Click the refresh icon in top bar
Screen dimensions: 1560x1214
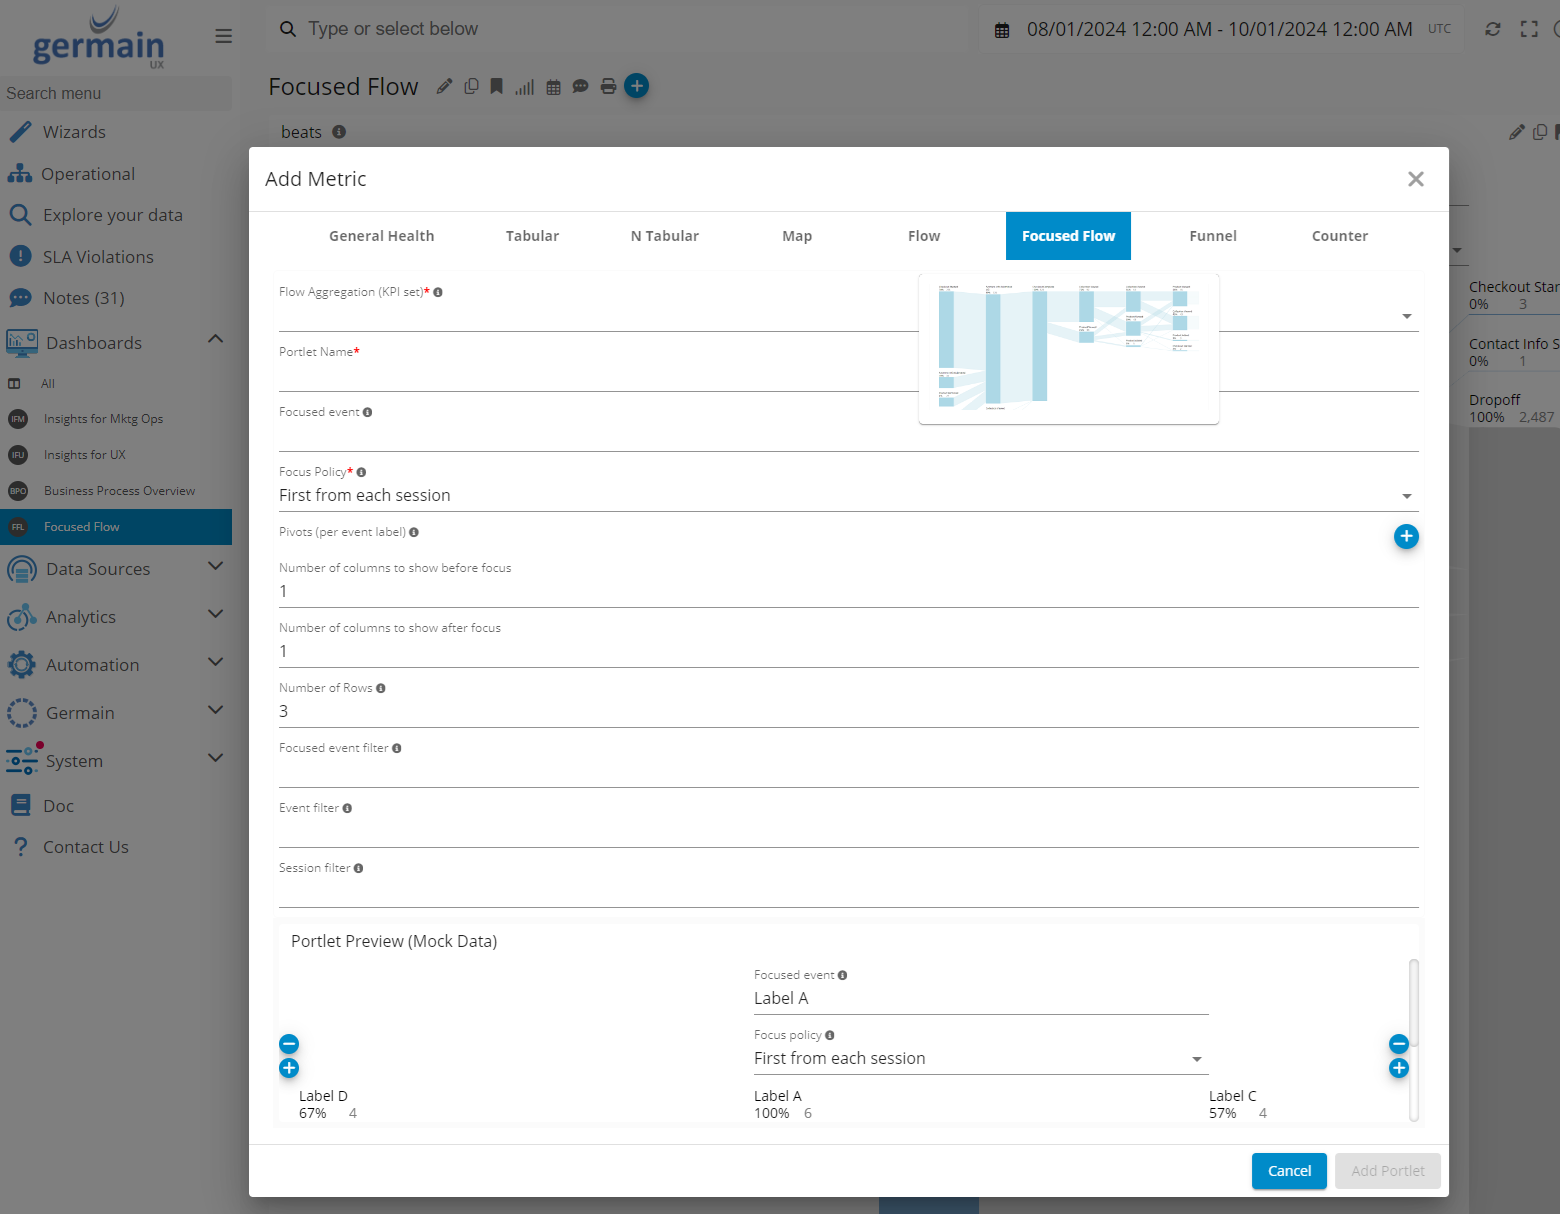[x=1492, y=30]
